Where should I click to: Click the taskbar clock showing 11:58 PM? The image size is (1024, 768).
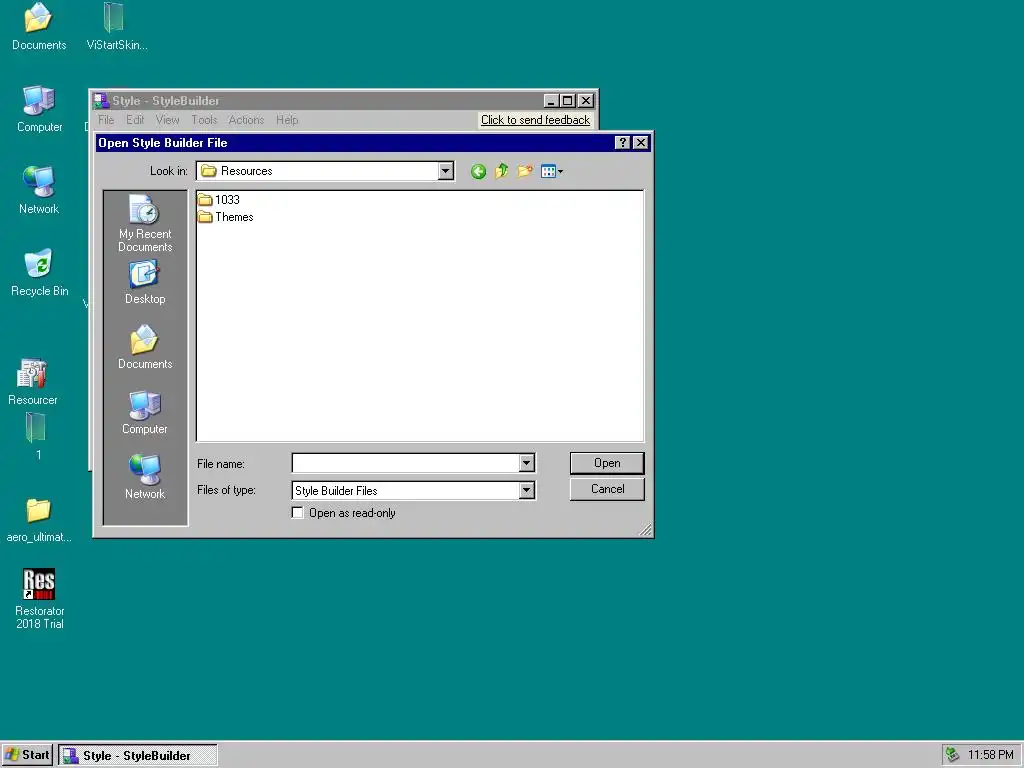point(991,755)
